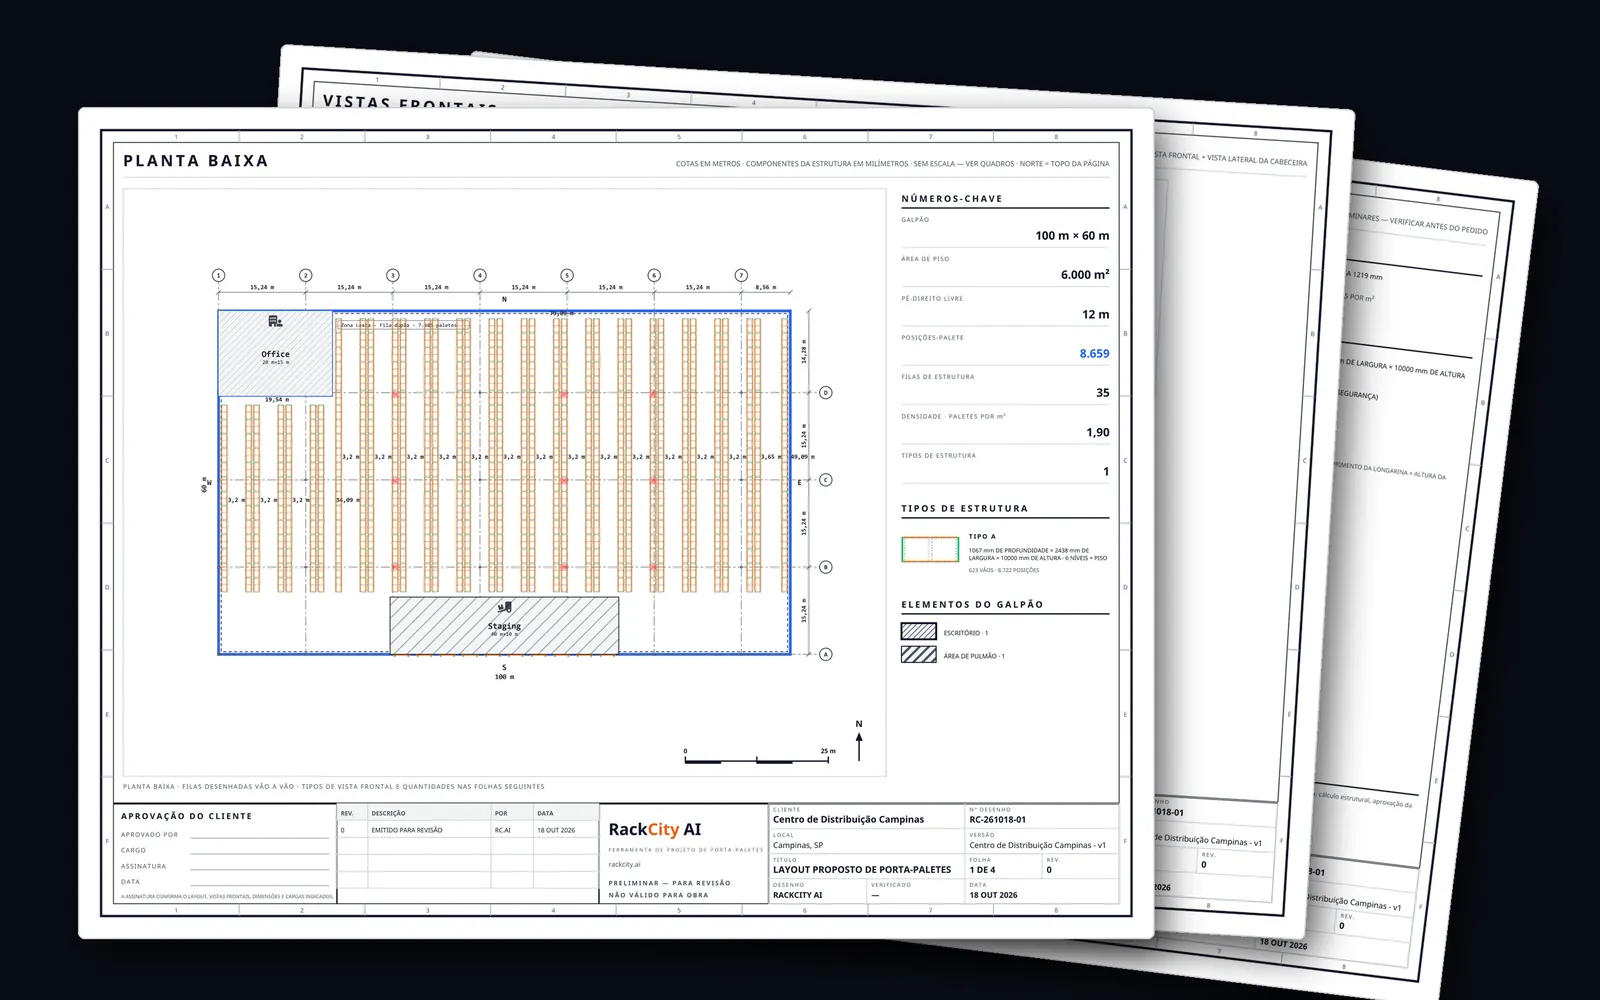The height and width of the screenshot is (1000, 1600).
Task: Click the 14,28 m vertical dimension
Action: [x=804, y=351]
